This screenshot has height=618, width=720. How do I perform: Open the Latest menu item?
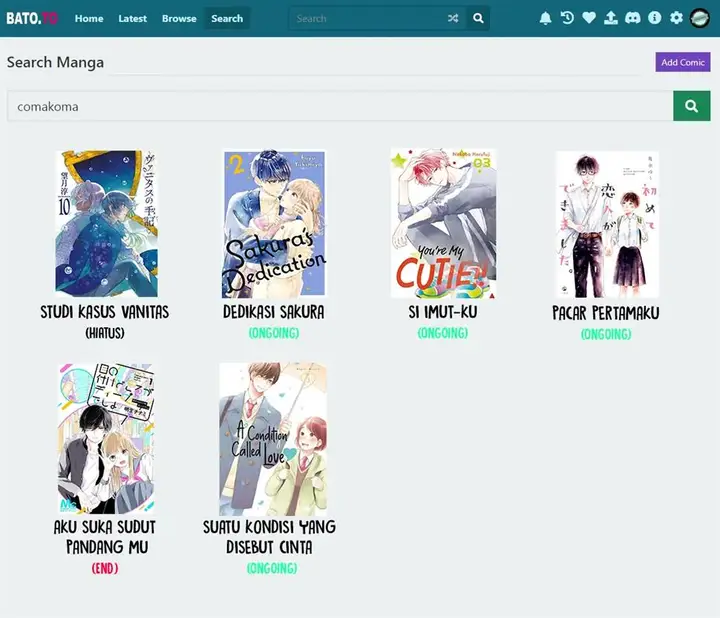coord(132,18)
